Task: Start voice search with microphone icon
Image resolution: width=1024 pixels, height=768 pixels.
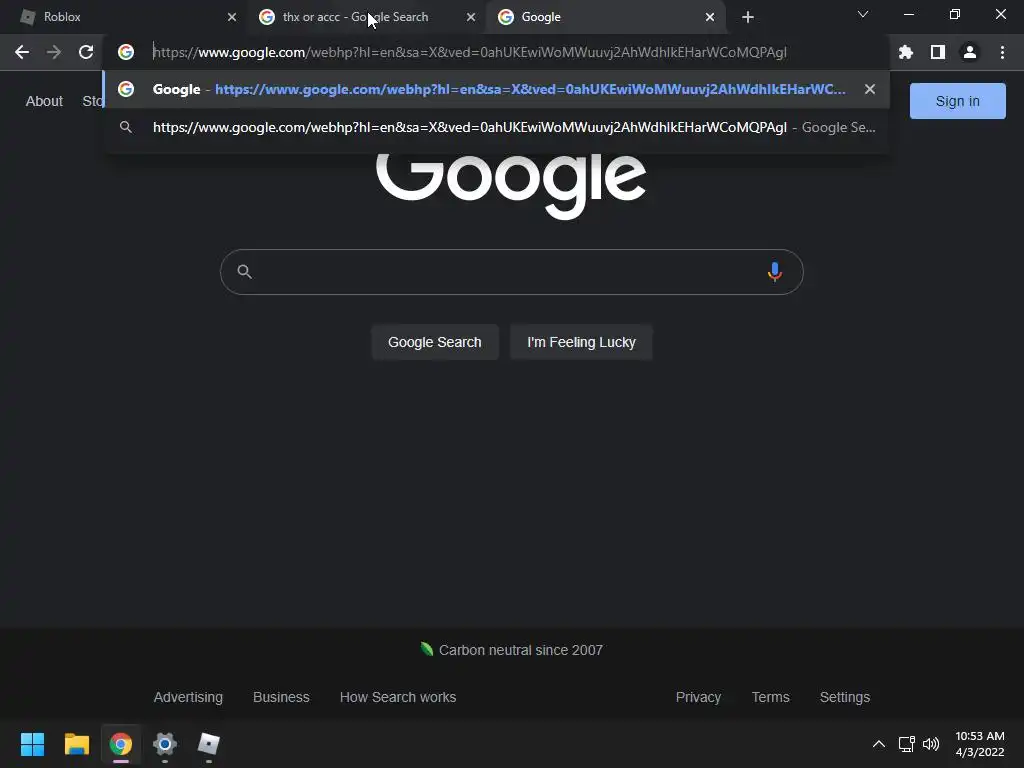Action: (x=775, y=272)
